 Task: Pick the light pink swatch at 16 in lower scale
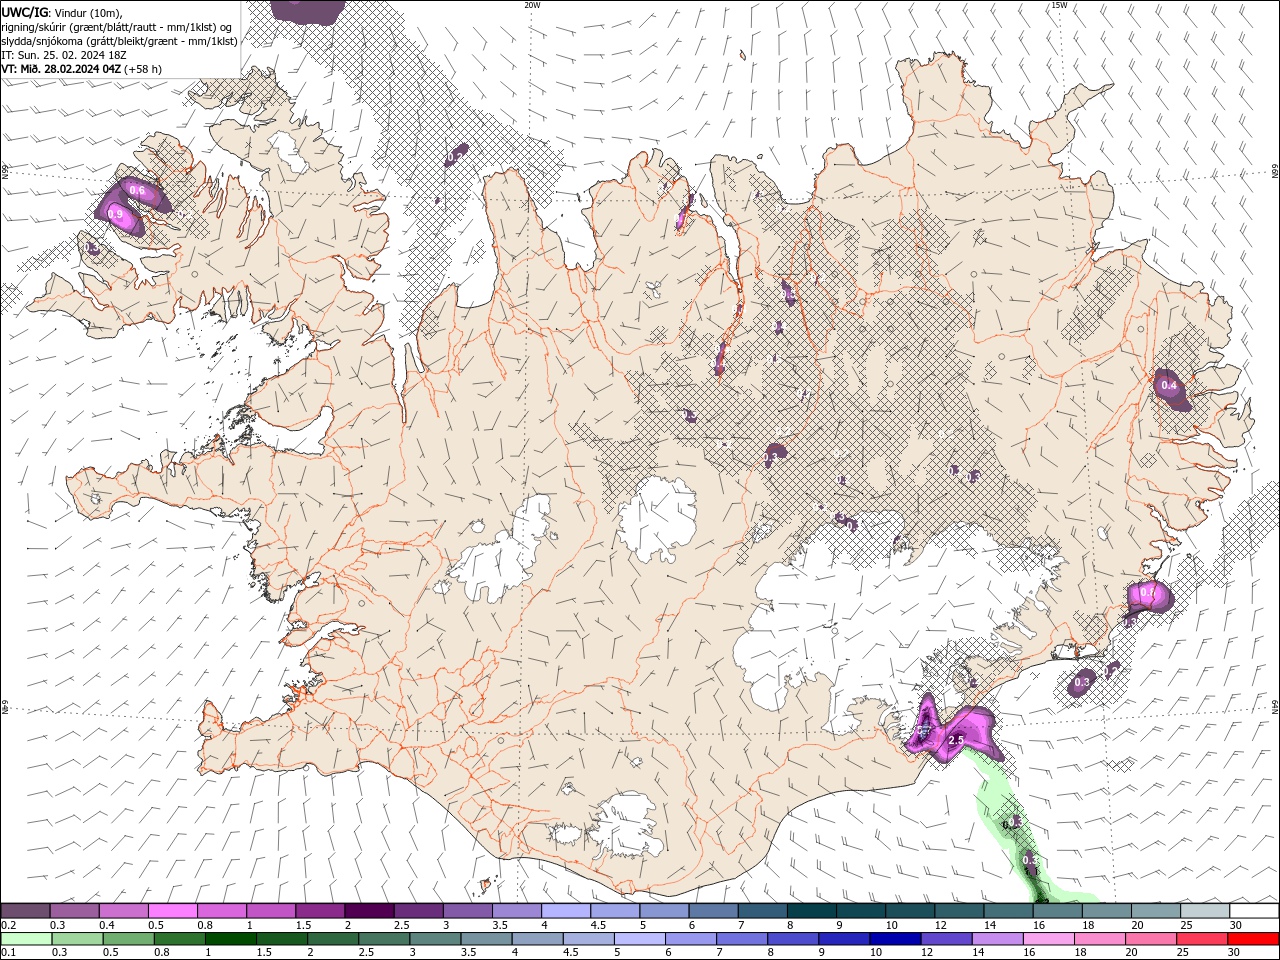tap(1047, 939)
